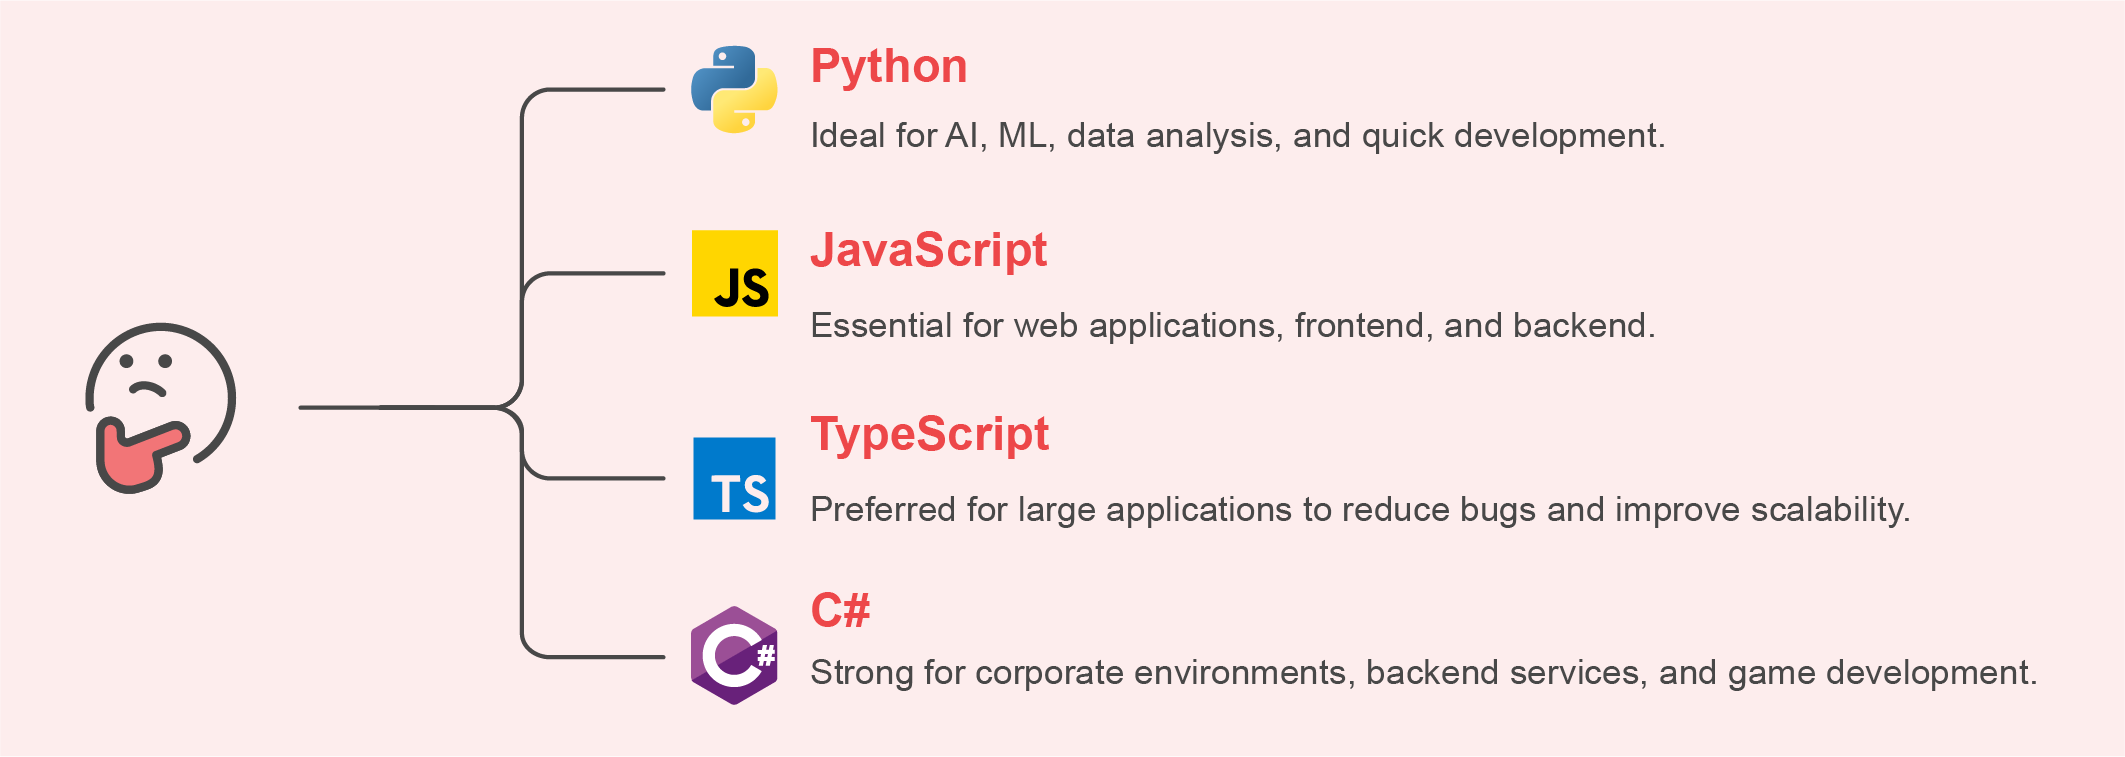The image size is (2125, 757).
Task: Click the small # symbol inside C# logo
Action: coord(766,656)
